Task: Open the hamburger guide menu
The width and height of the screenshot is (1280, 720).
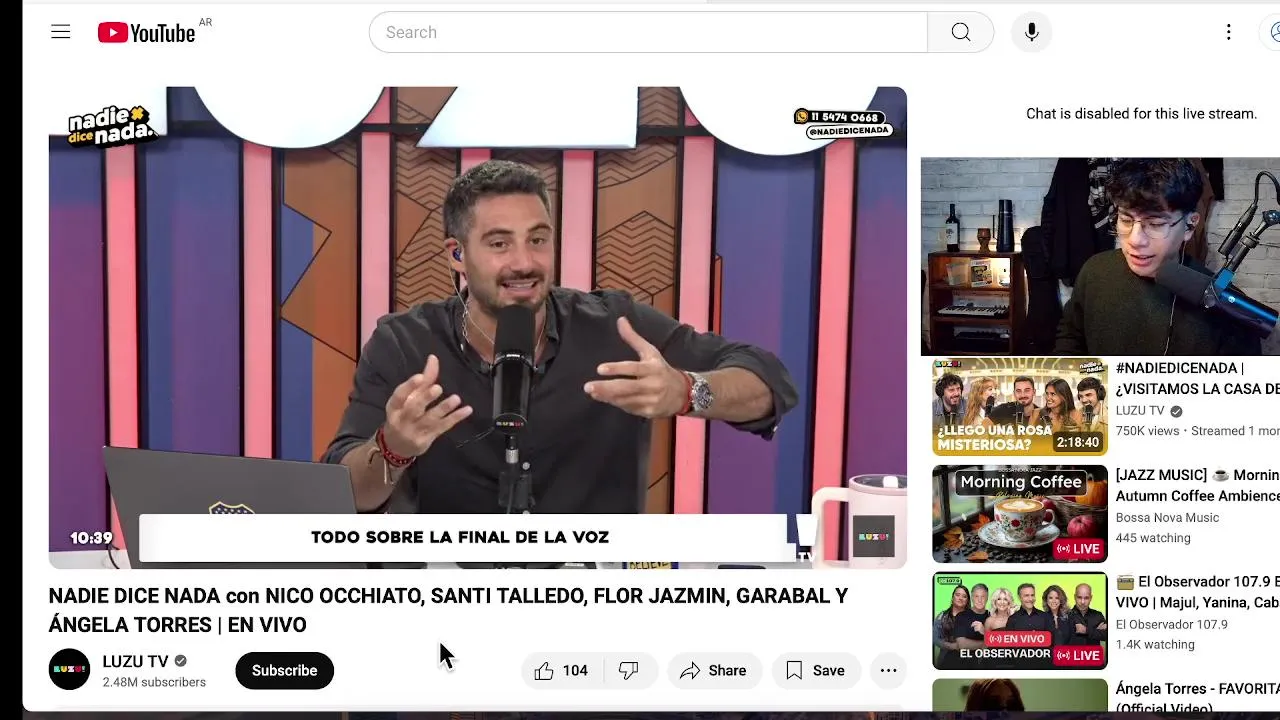Action: click(x=61, y=32)
